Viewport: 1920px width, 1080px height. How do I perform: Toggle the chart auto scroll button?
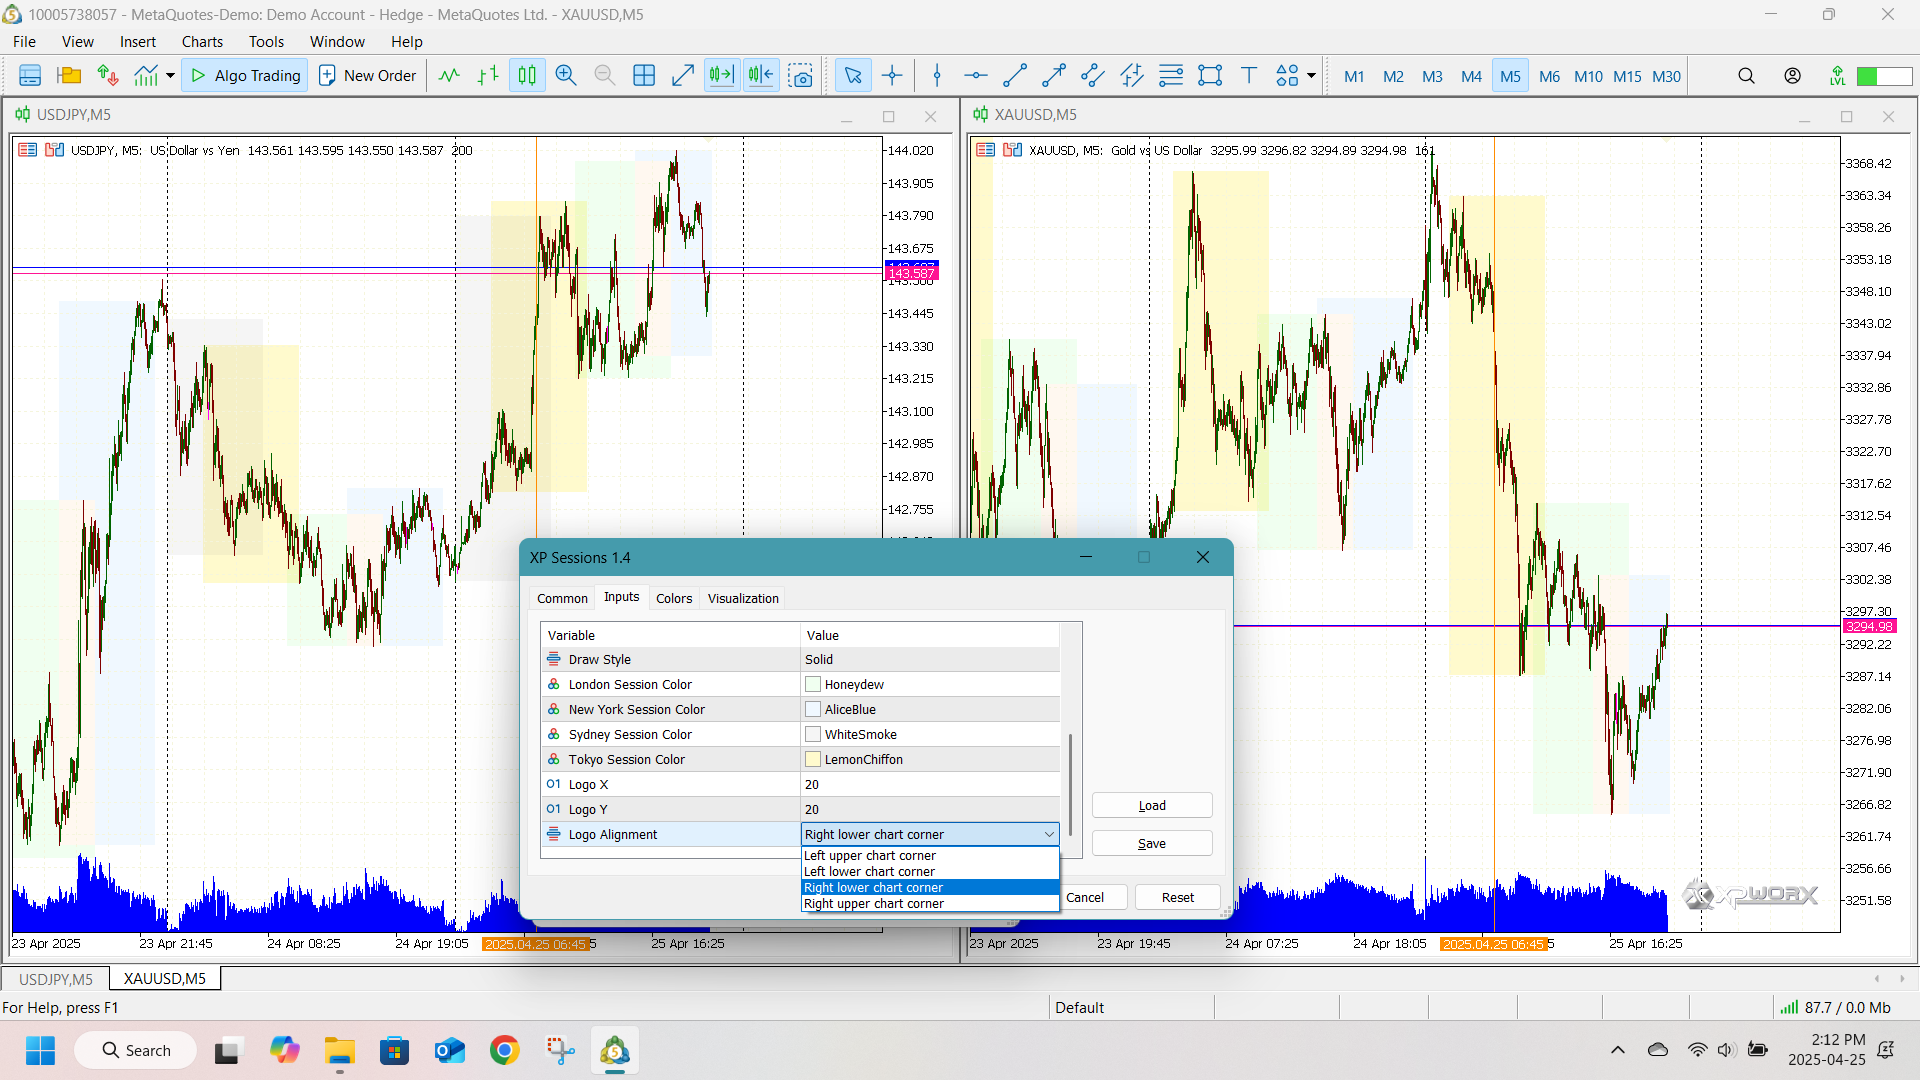point(721,76)
